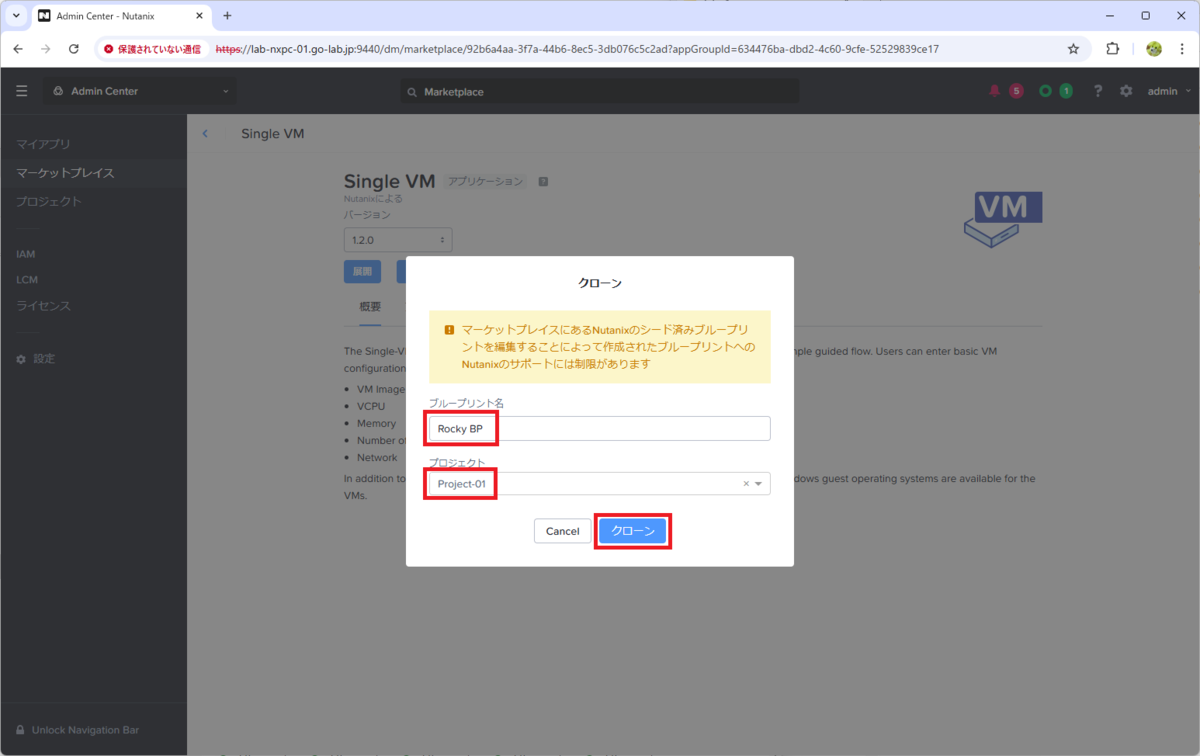The height and width of the screenshot is (756, 1200).
Task: Open the プロジェクト dropdown showing Project-01
Action: pos(600,484)
